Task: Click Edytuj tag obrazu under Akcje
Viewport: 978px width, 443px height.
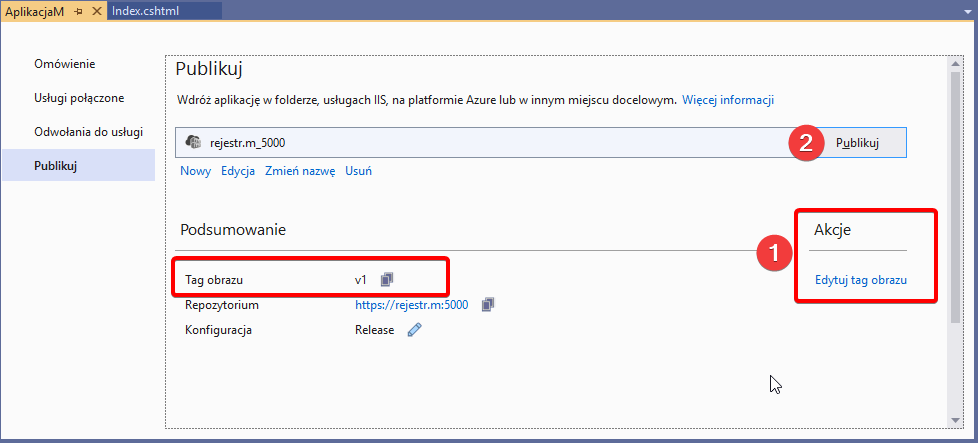Action: pos(860,280)
